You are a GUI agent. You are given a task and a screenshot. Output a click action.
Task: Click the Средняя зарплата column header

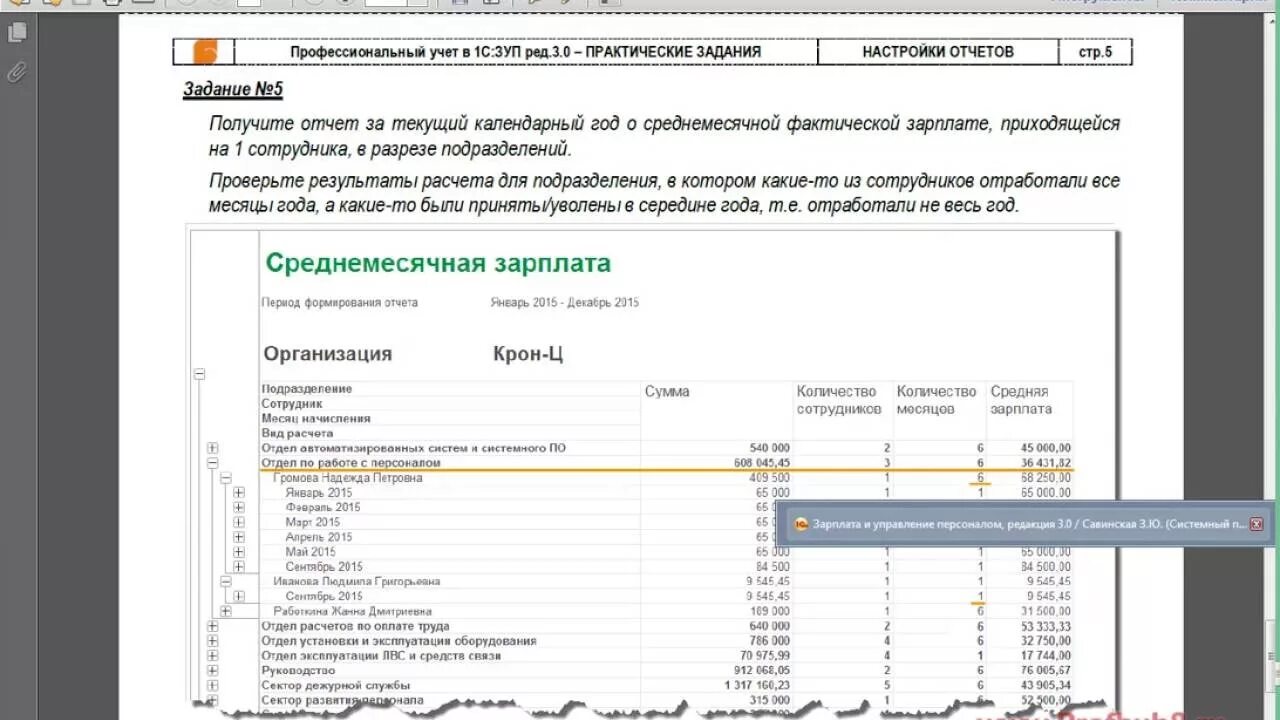[1020, 400]
